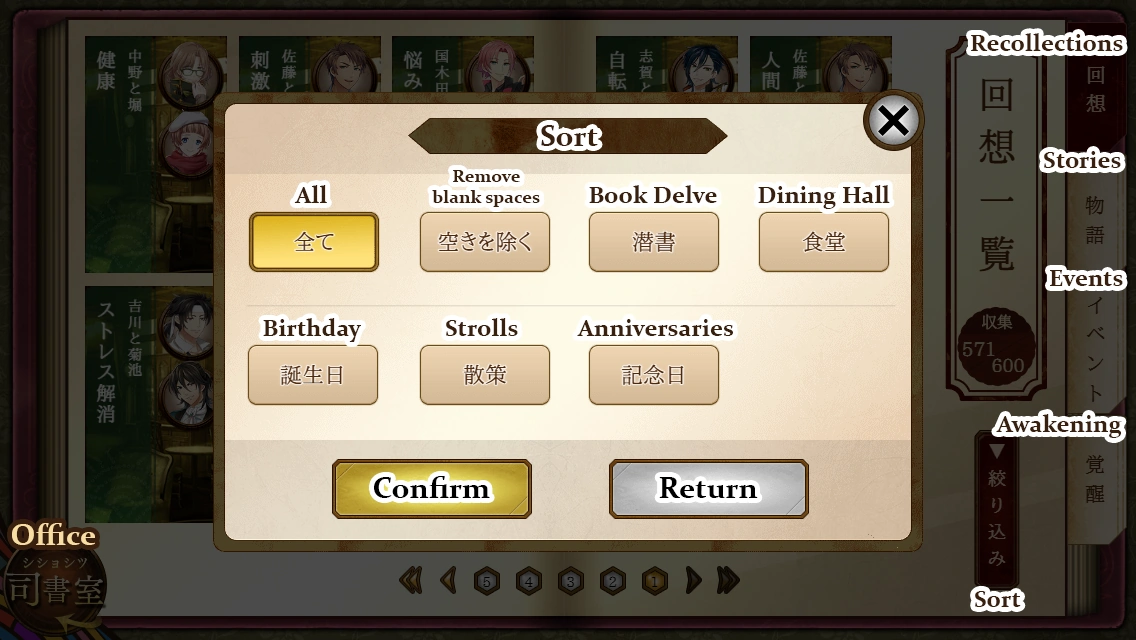Select page 3 hexagon icon
The width and height of the screenshot is (1136, 640).
coord(570,581)
